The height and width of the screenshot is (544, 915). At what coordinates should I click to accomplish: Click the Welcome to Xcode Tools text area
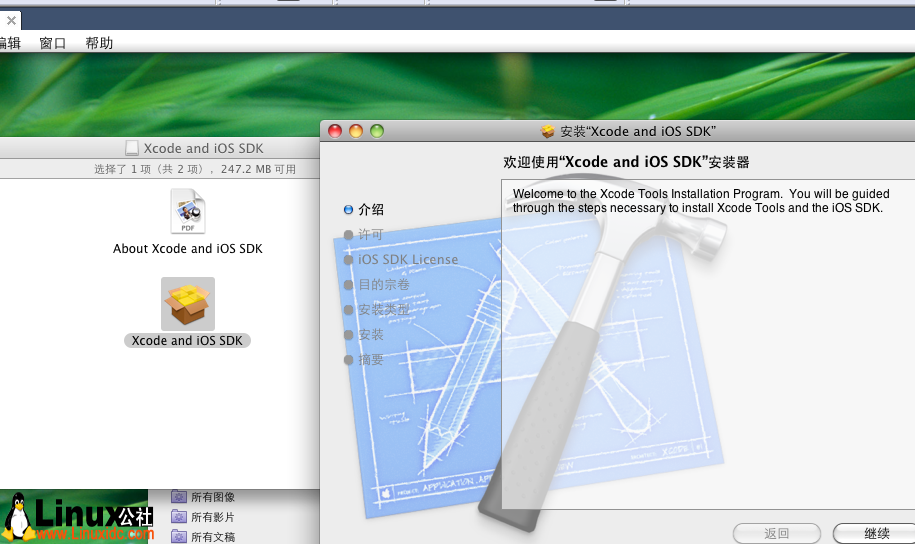pos(708,344)
